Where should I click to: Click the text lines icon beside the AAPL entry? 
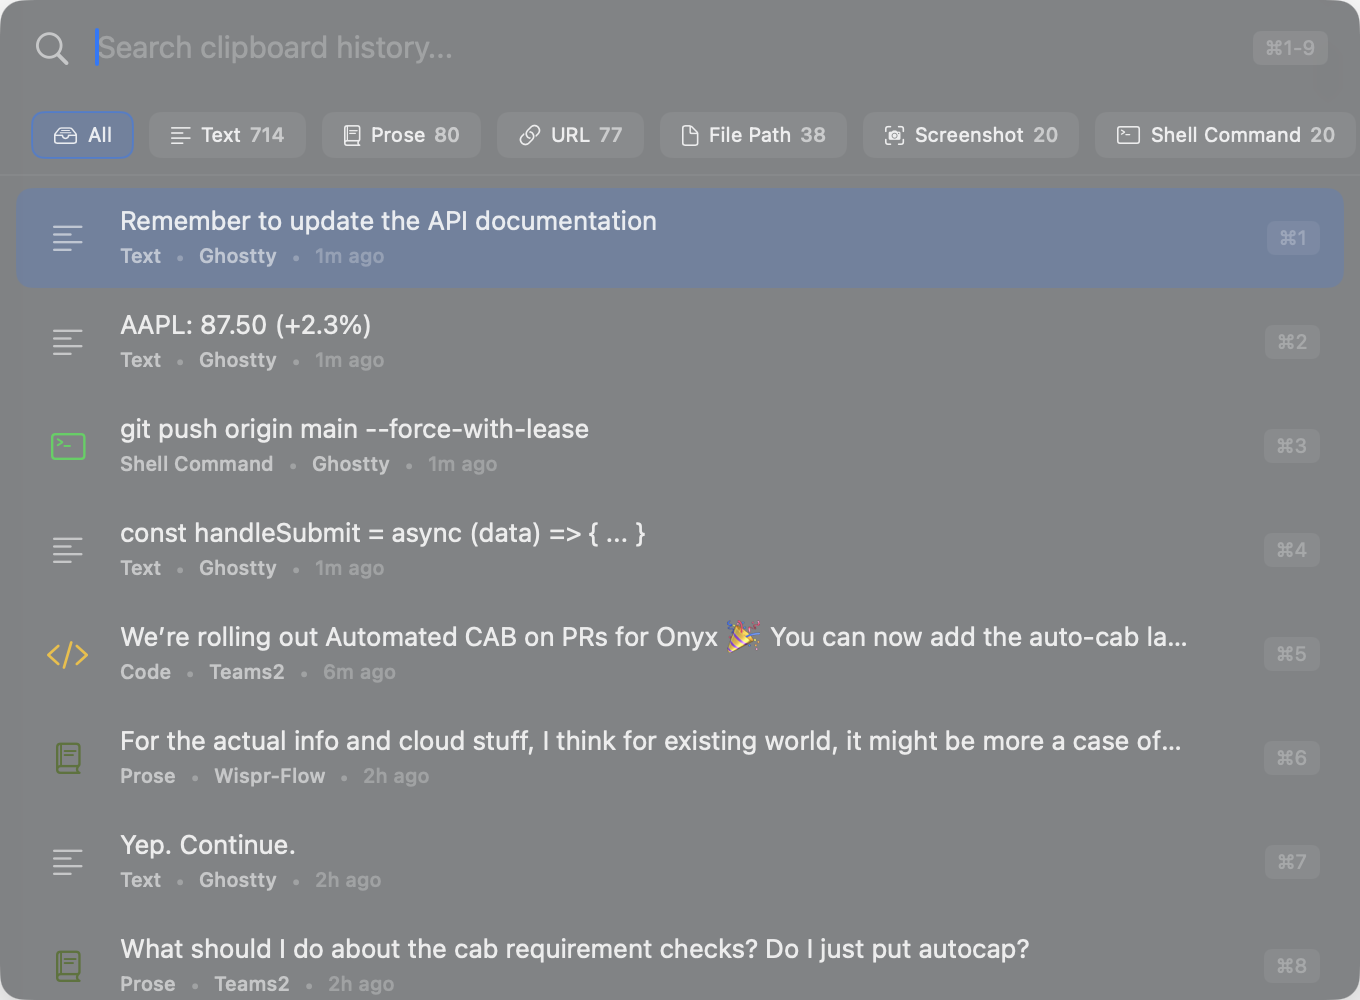[x=67, y=342]
